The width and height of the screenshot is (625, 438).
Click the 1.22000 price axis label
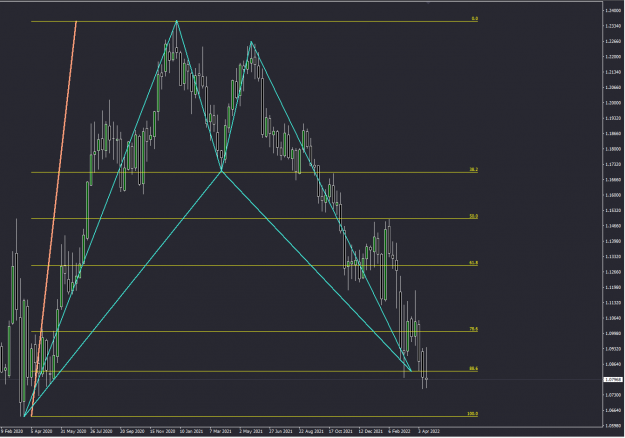(613, 57)
